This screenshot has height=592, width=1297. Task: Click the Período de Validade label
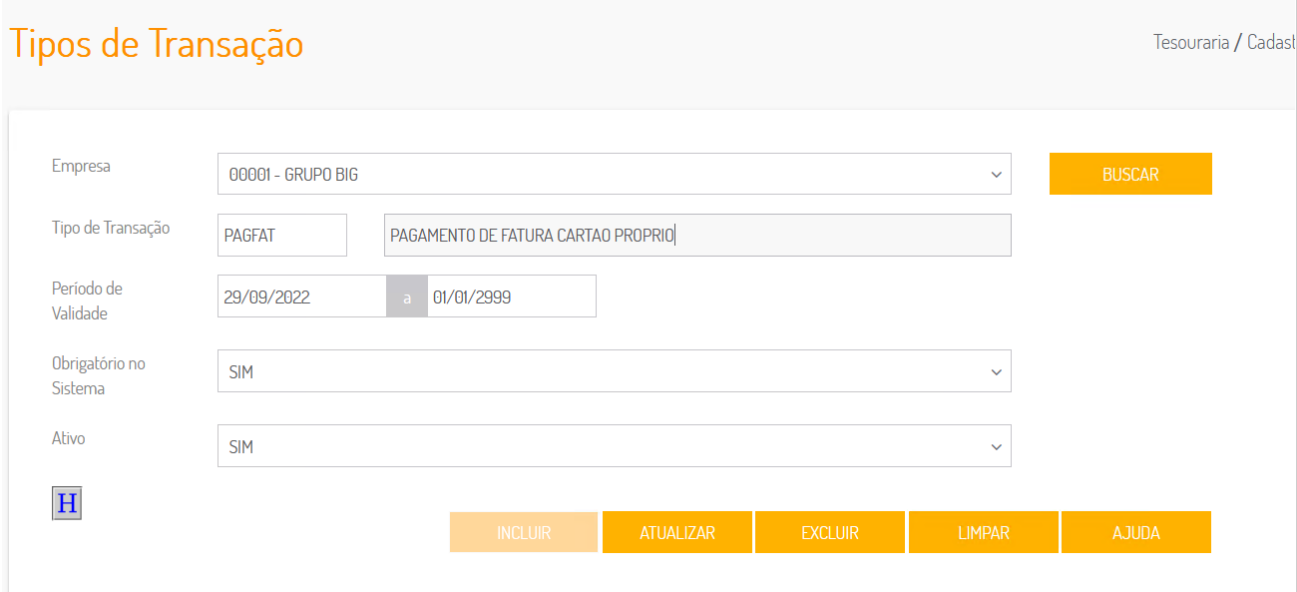[x=87, y=300]
